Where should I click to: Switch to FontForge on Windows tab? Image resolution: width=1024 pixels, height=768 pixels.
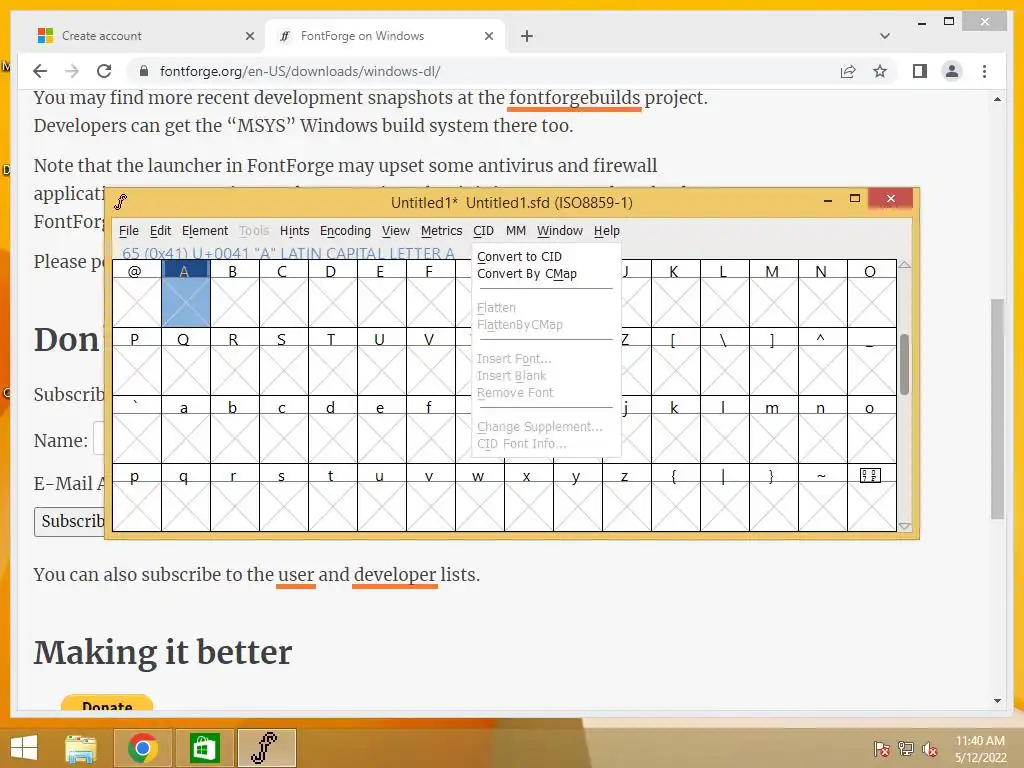pyautogui.click(x=385, y=36)
